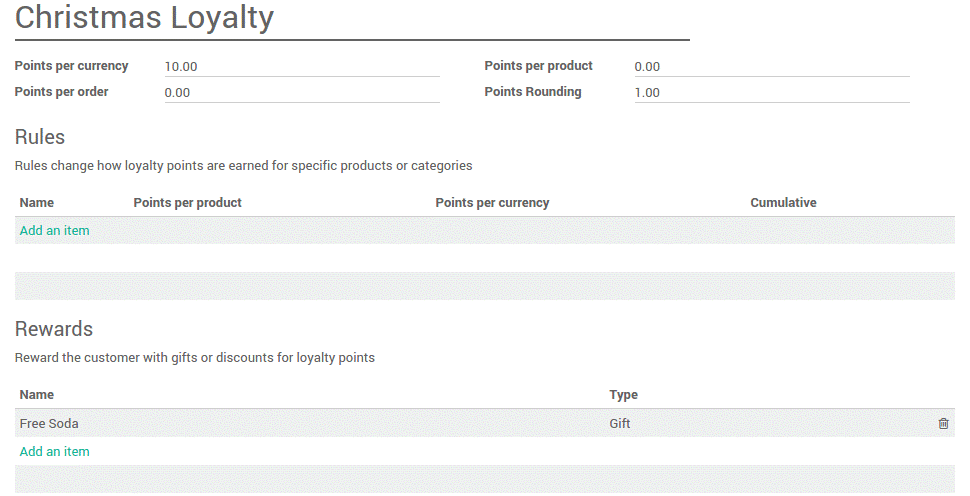Focus the Points per order input field
Viewport: 970px width, 496px height.
tap(301, 93)
